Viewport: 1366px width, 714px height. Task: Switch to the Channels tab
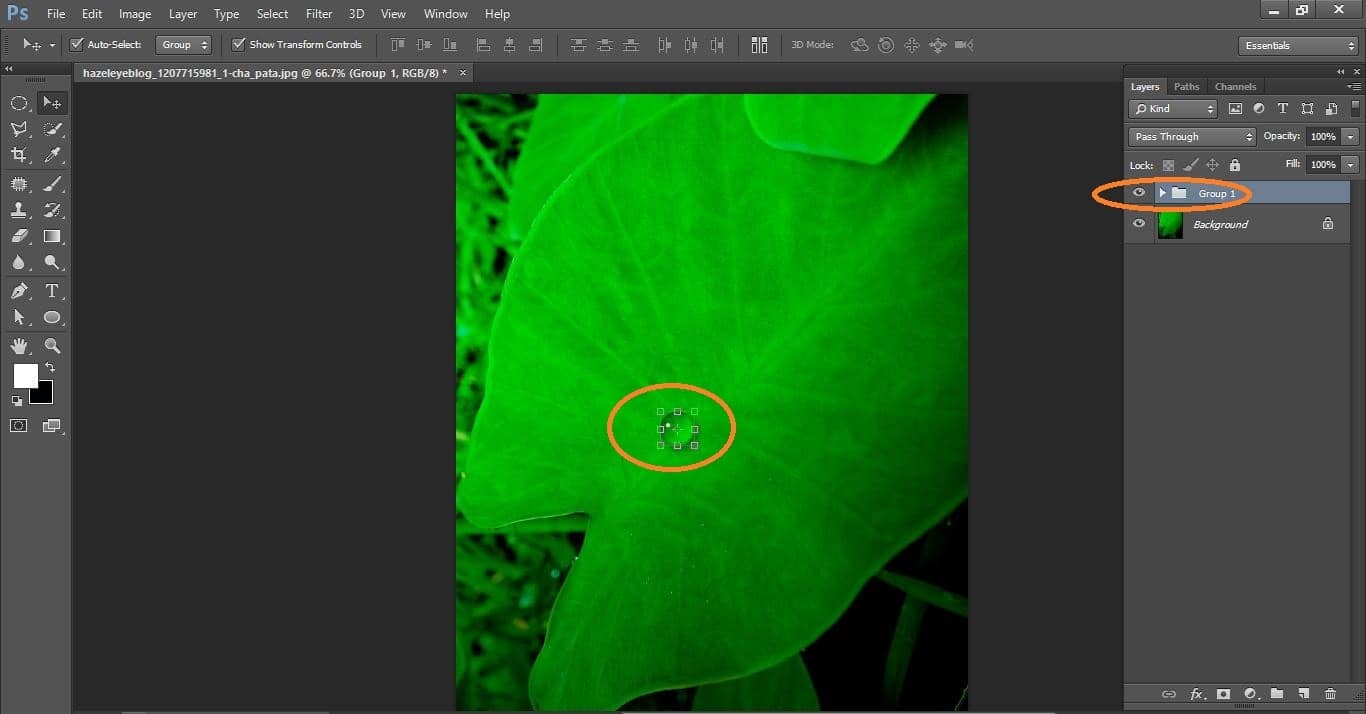pyautogui.click(x=1235, y=86)
